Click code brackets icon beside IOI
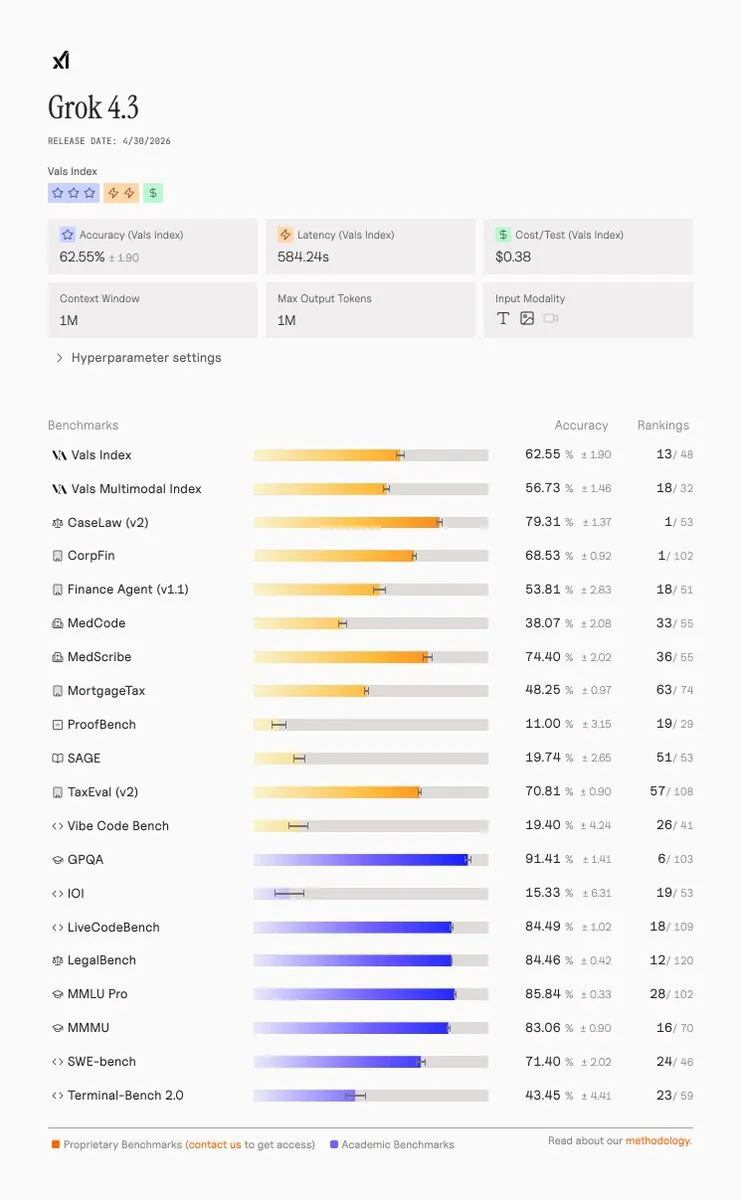The width and height of the screenshot is (741, 1200). pyautogui.click(x=57, y=894)
